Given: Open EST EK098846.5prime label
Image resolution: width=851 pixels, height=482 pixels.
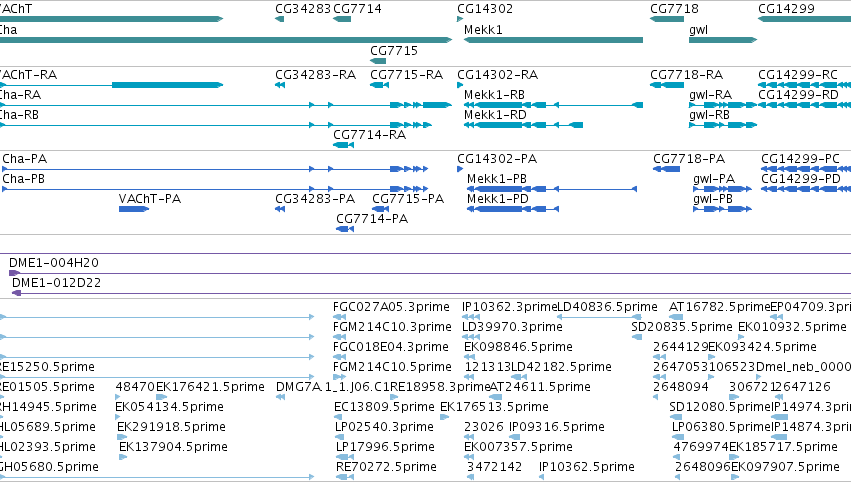Looking at the screenshot, I should point(518,347).
